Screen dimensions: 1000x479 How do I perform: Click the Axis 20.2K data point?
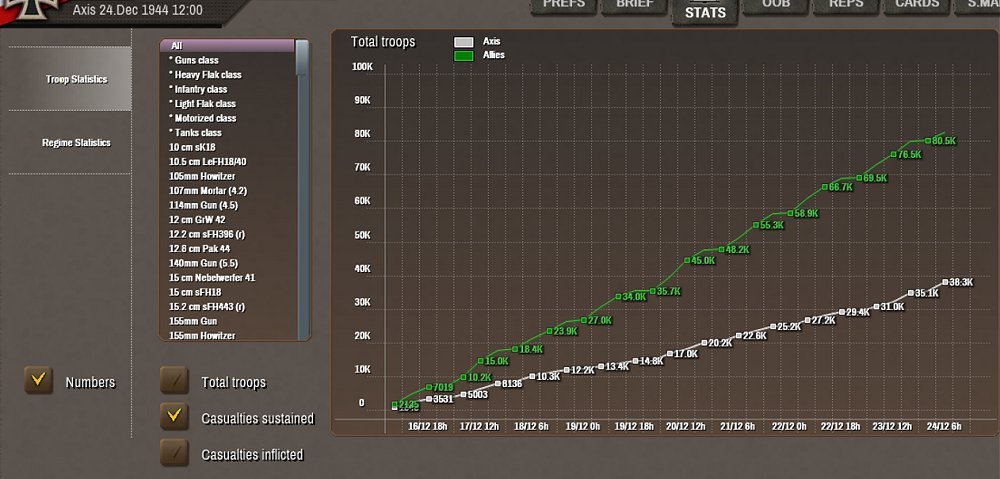point(704,343)
